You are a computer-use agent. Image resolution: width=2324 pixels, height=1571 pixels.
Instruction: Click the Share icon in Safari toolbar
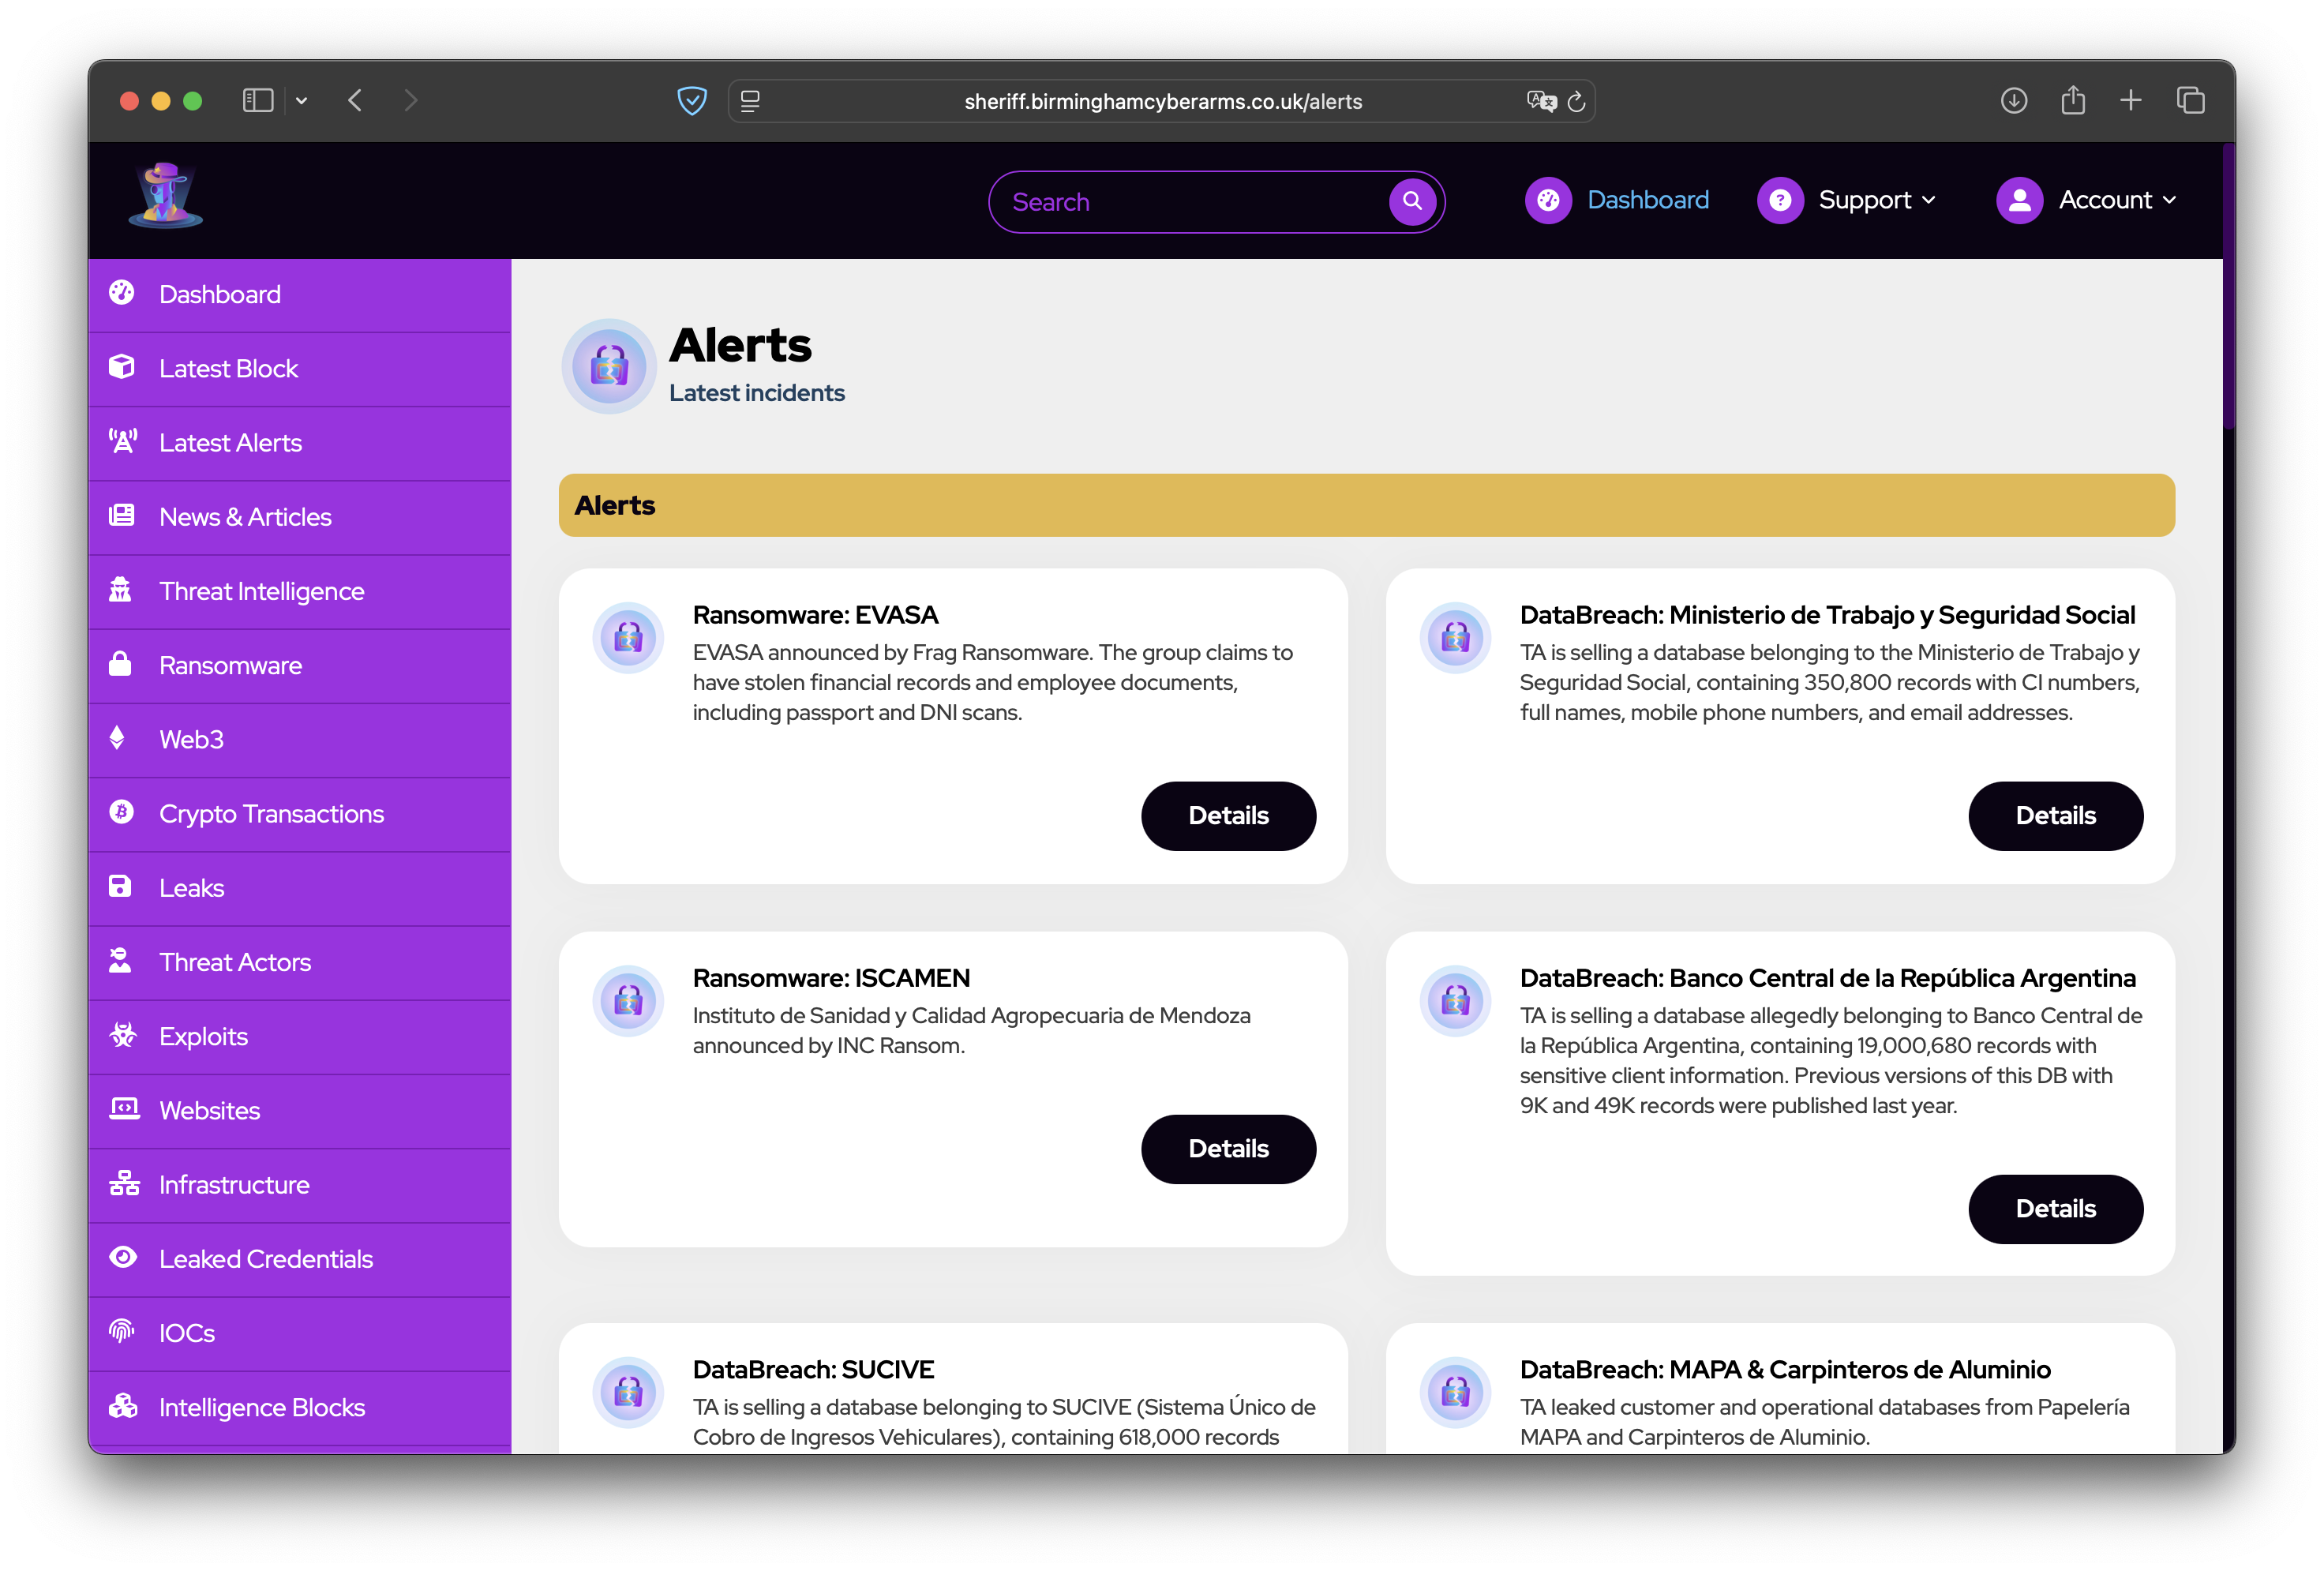pyautogui.click(x=2072, y=101)
